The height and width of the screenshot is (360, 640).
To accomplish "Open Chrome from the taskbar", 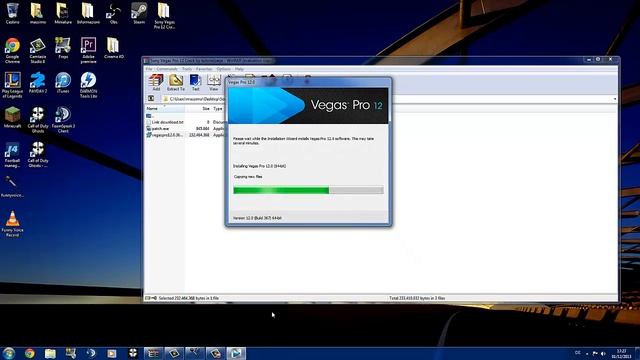I will click(x=29, y=353).
